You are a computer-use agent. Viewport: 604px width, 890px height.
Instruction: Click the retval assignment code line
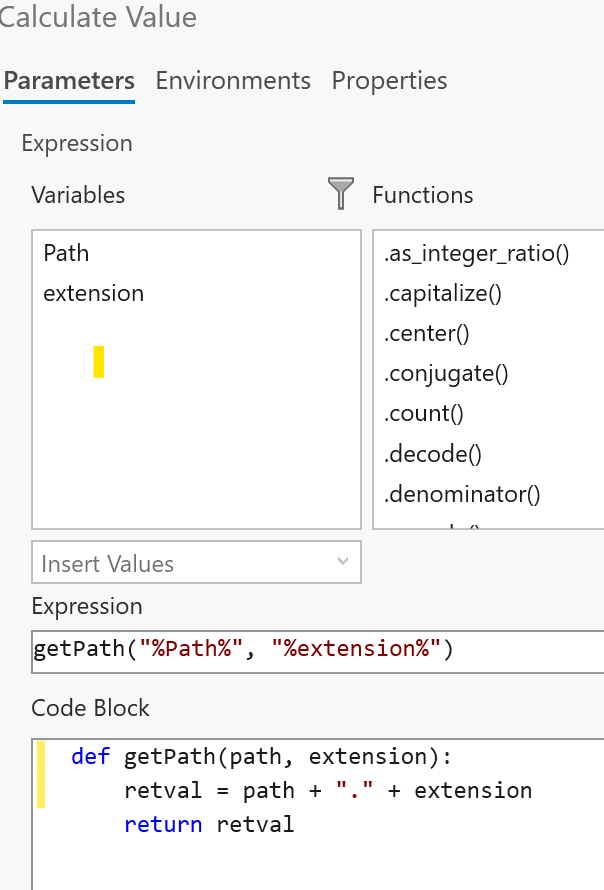click(327, 791)
